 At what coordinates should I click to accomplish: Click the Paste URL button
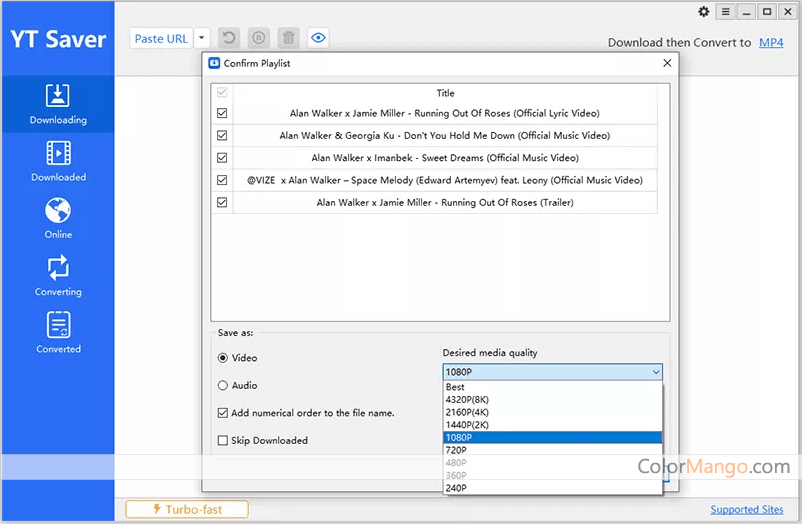[x=161, y=38]
